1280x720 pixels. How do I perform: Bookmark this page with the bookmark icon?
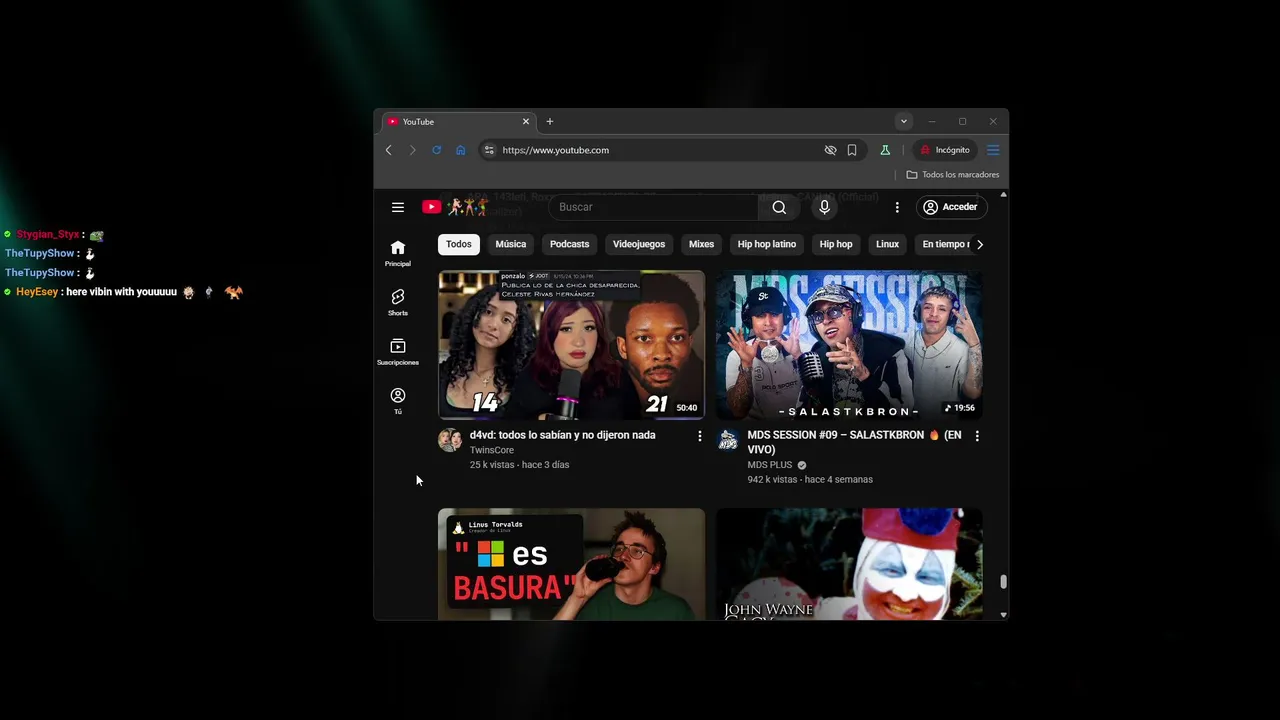[x=852, y=150]
